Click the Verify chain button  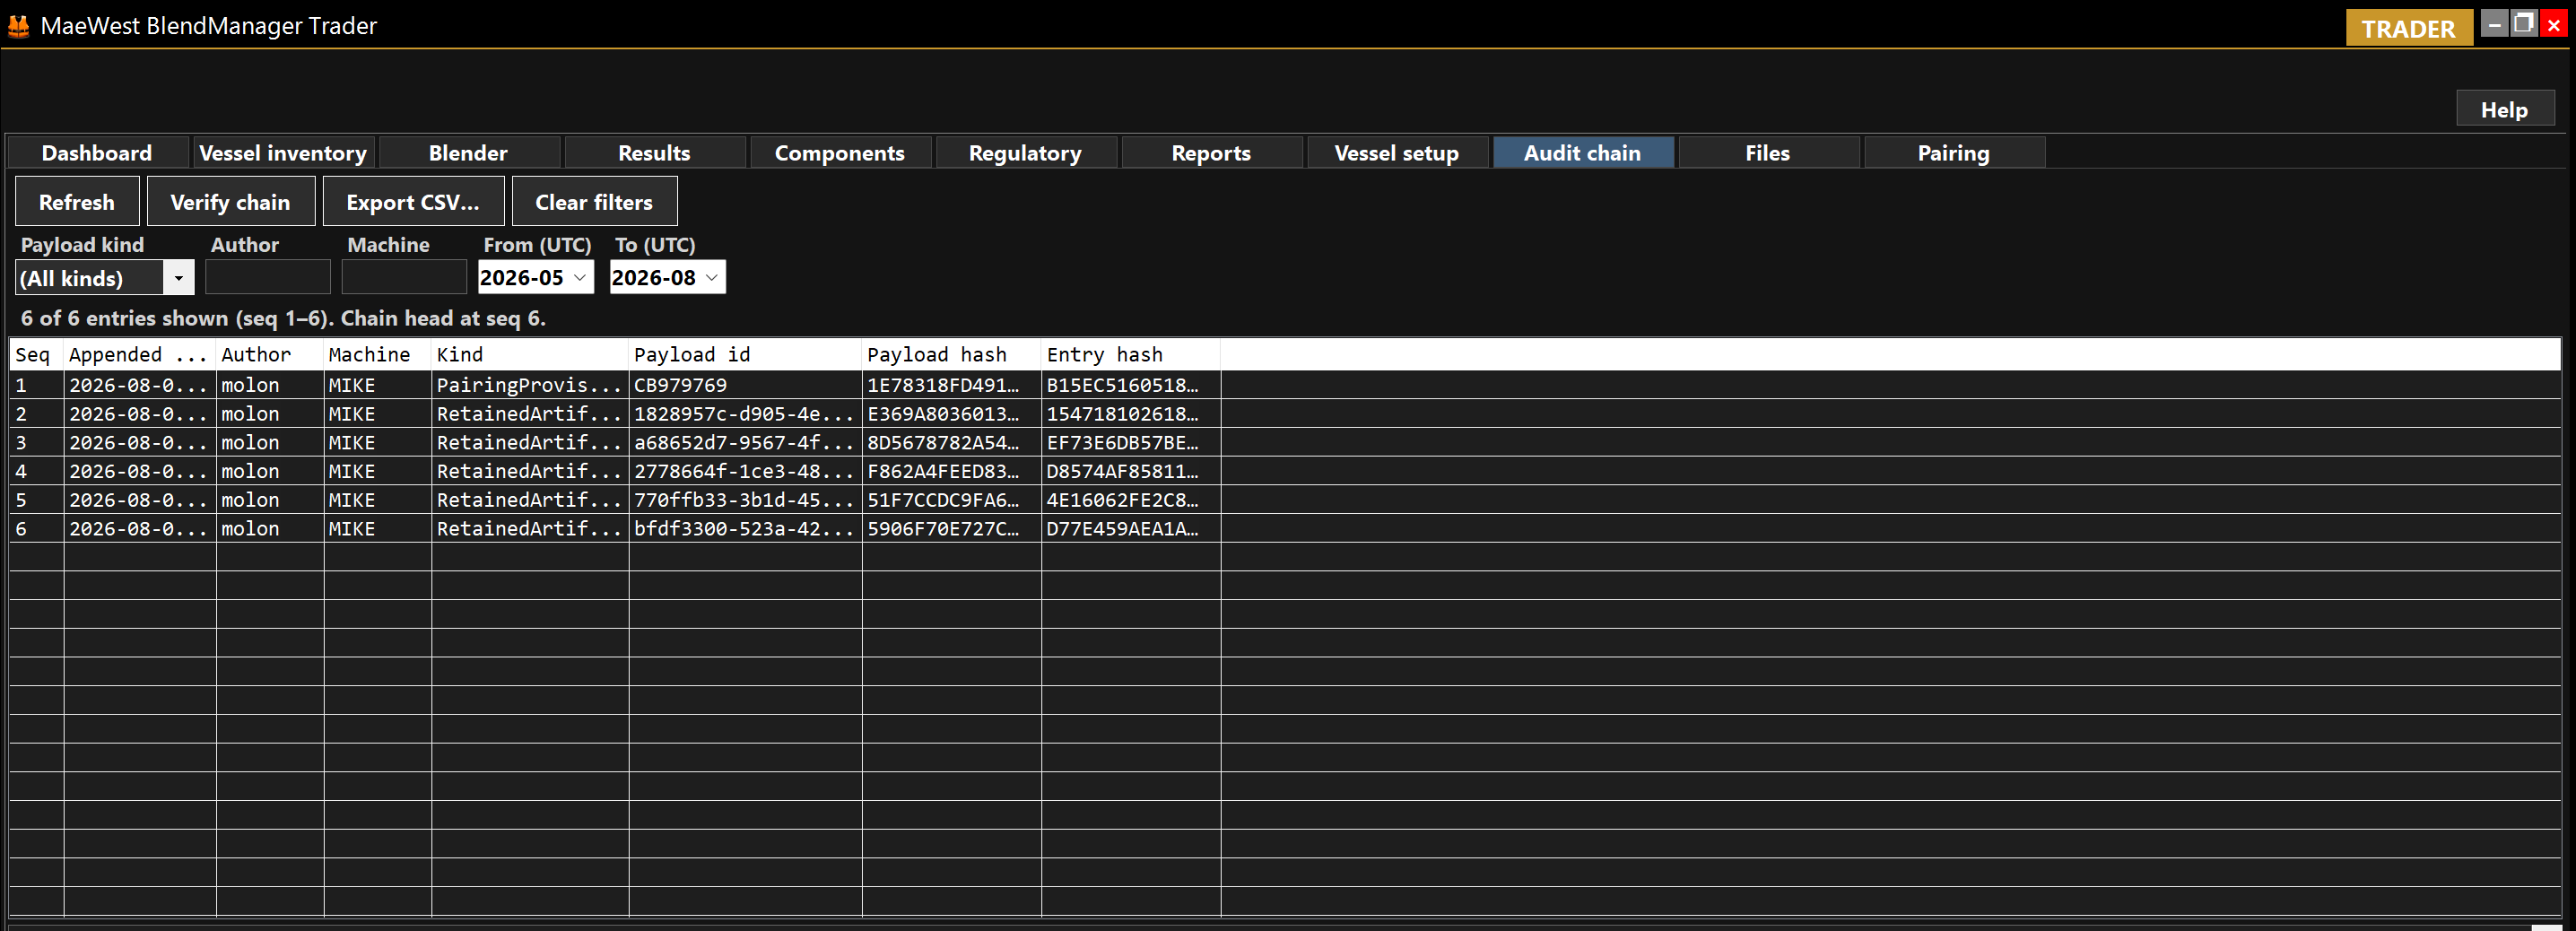(x=231, y=201)
